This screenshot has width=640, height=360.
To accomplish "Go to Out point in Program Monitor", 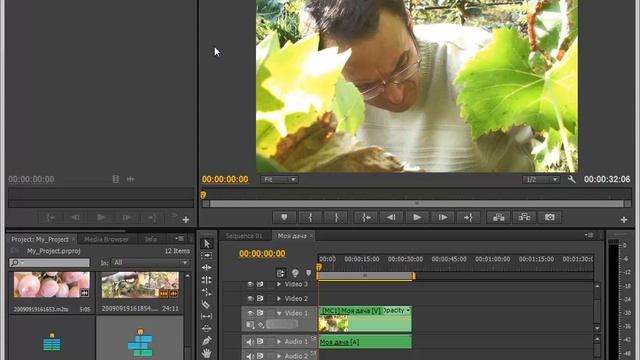I will point(468,218).
